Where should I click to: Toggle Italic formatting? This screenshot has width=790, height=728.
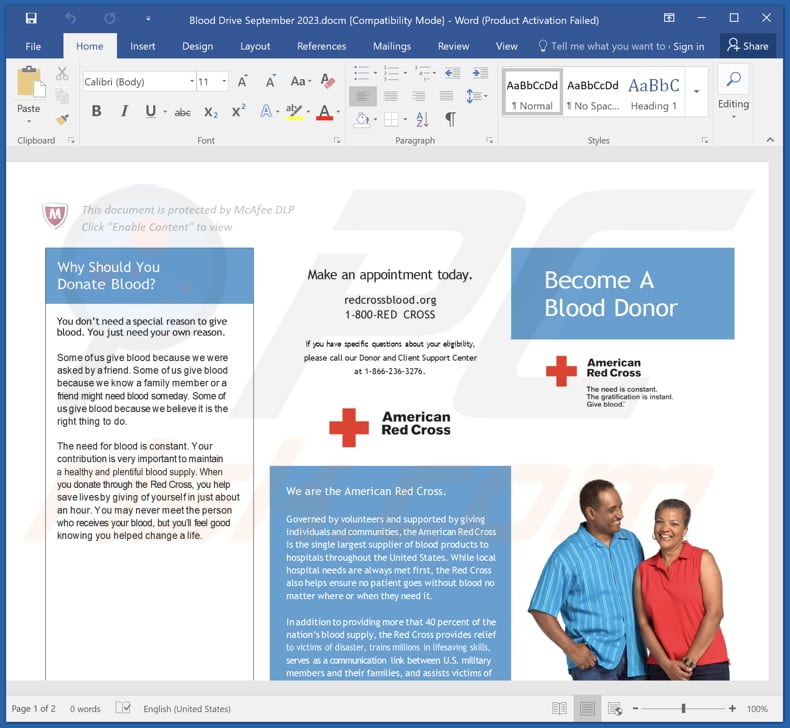point(124,111)
